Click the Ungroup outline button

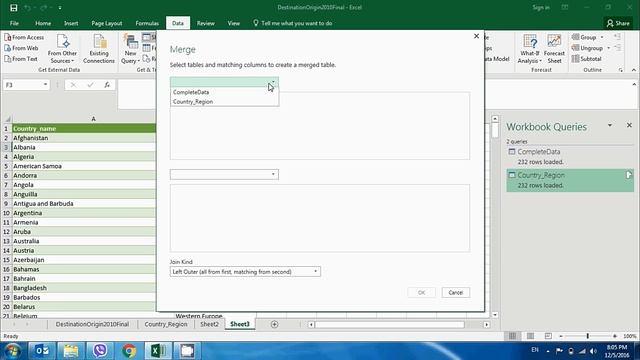(591, 48)
